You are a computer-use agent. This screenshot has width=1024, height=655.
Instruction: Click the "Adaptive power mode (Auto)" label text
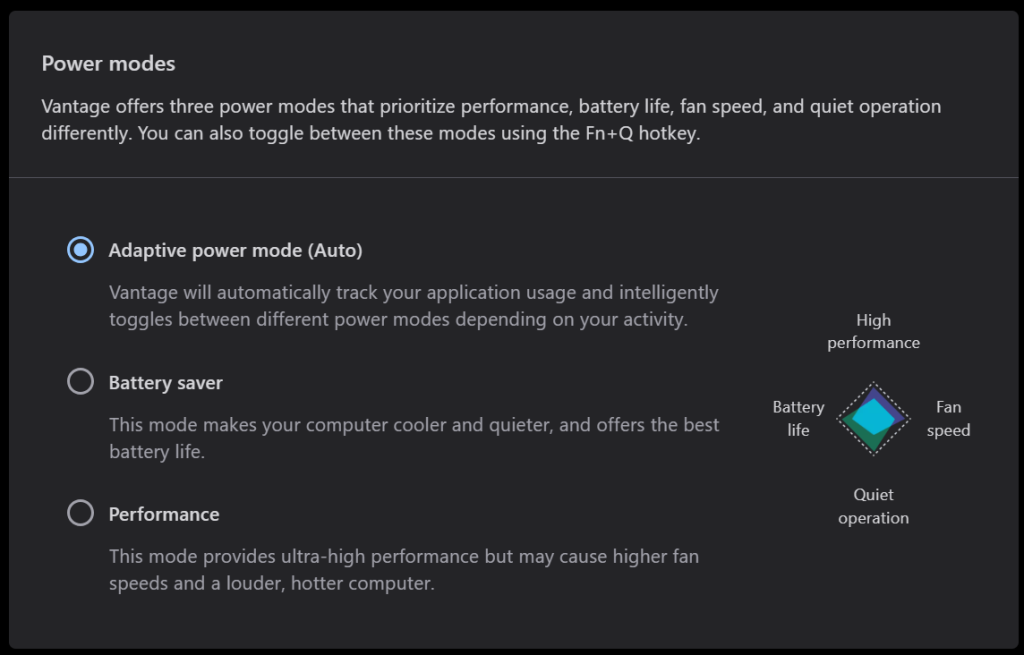[x=235, y=250]
